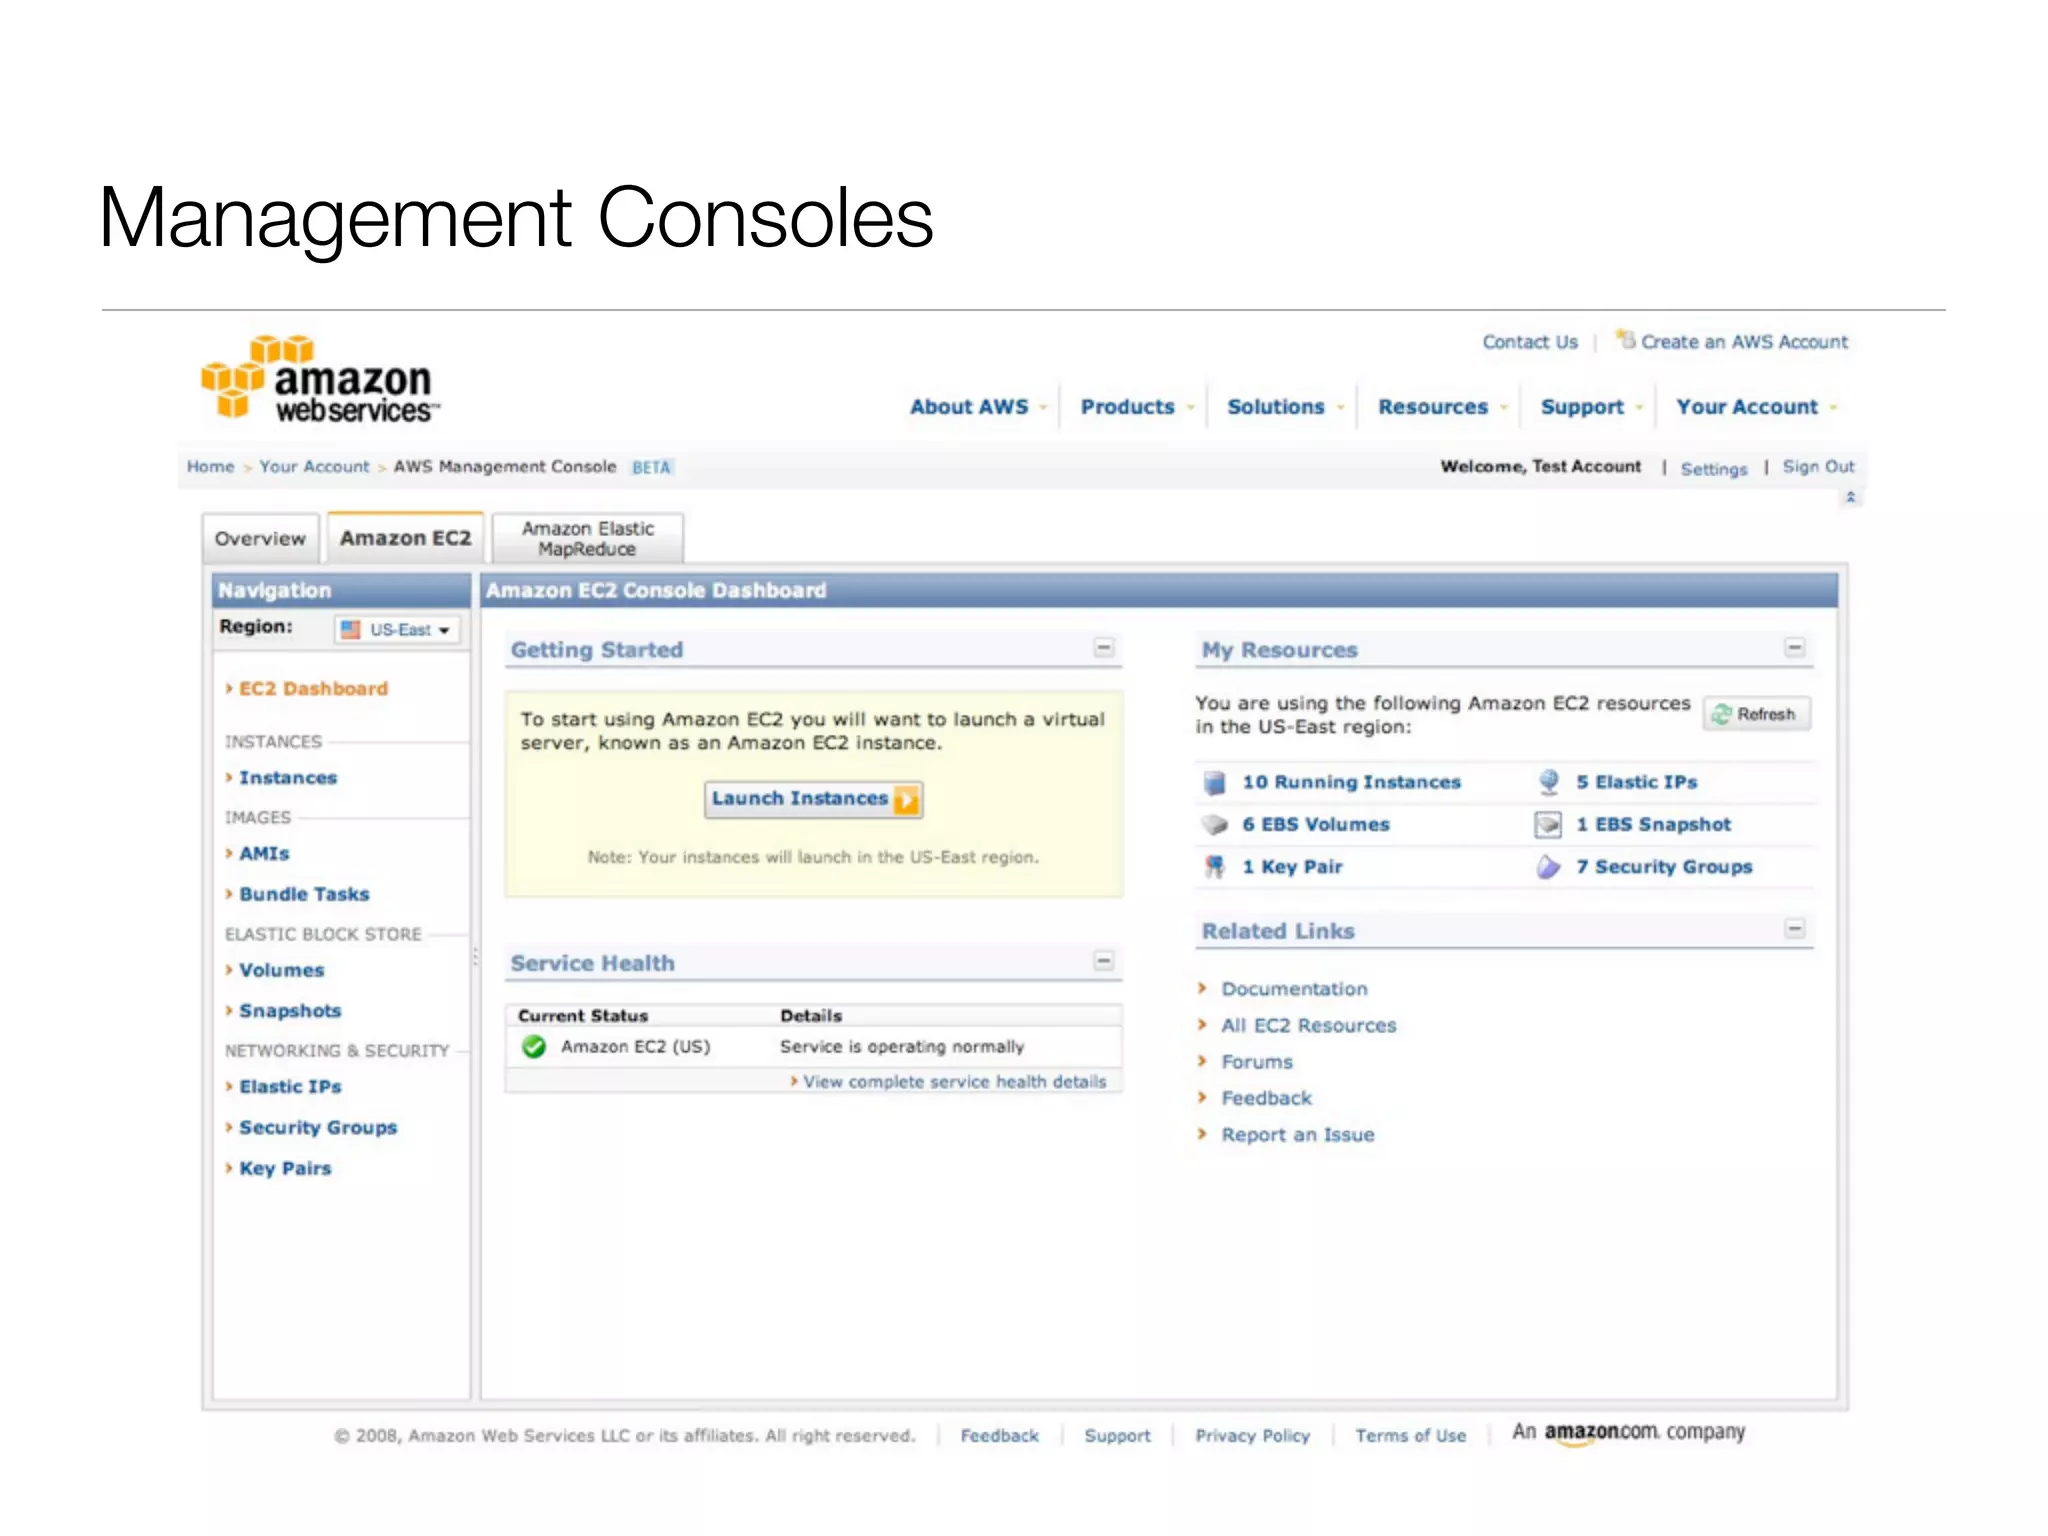Open the Support dropdown menu
Viewport: 2048px width, 1536px height.
pyautogui.click(x=1591, y=407)
